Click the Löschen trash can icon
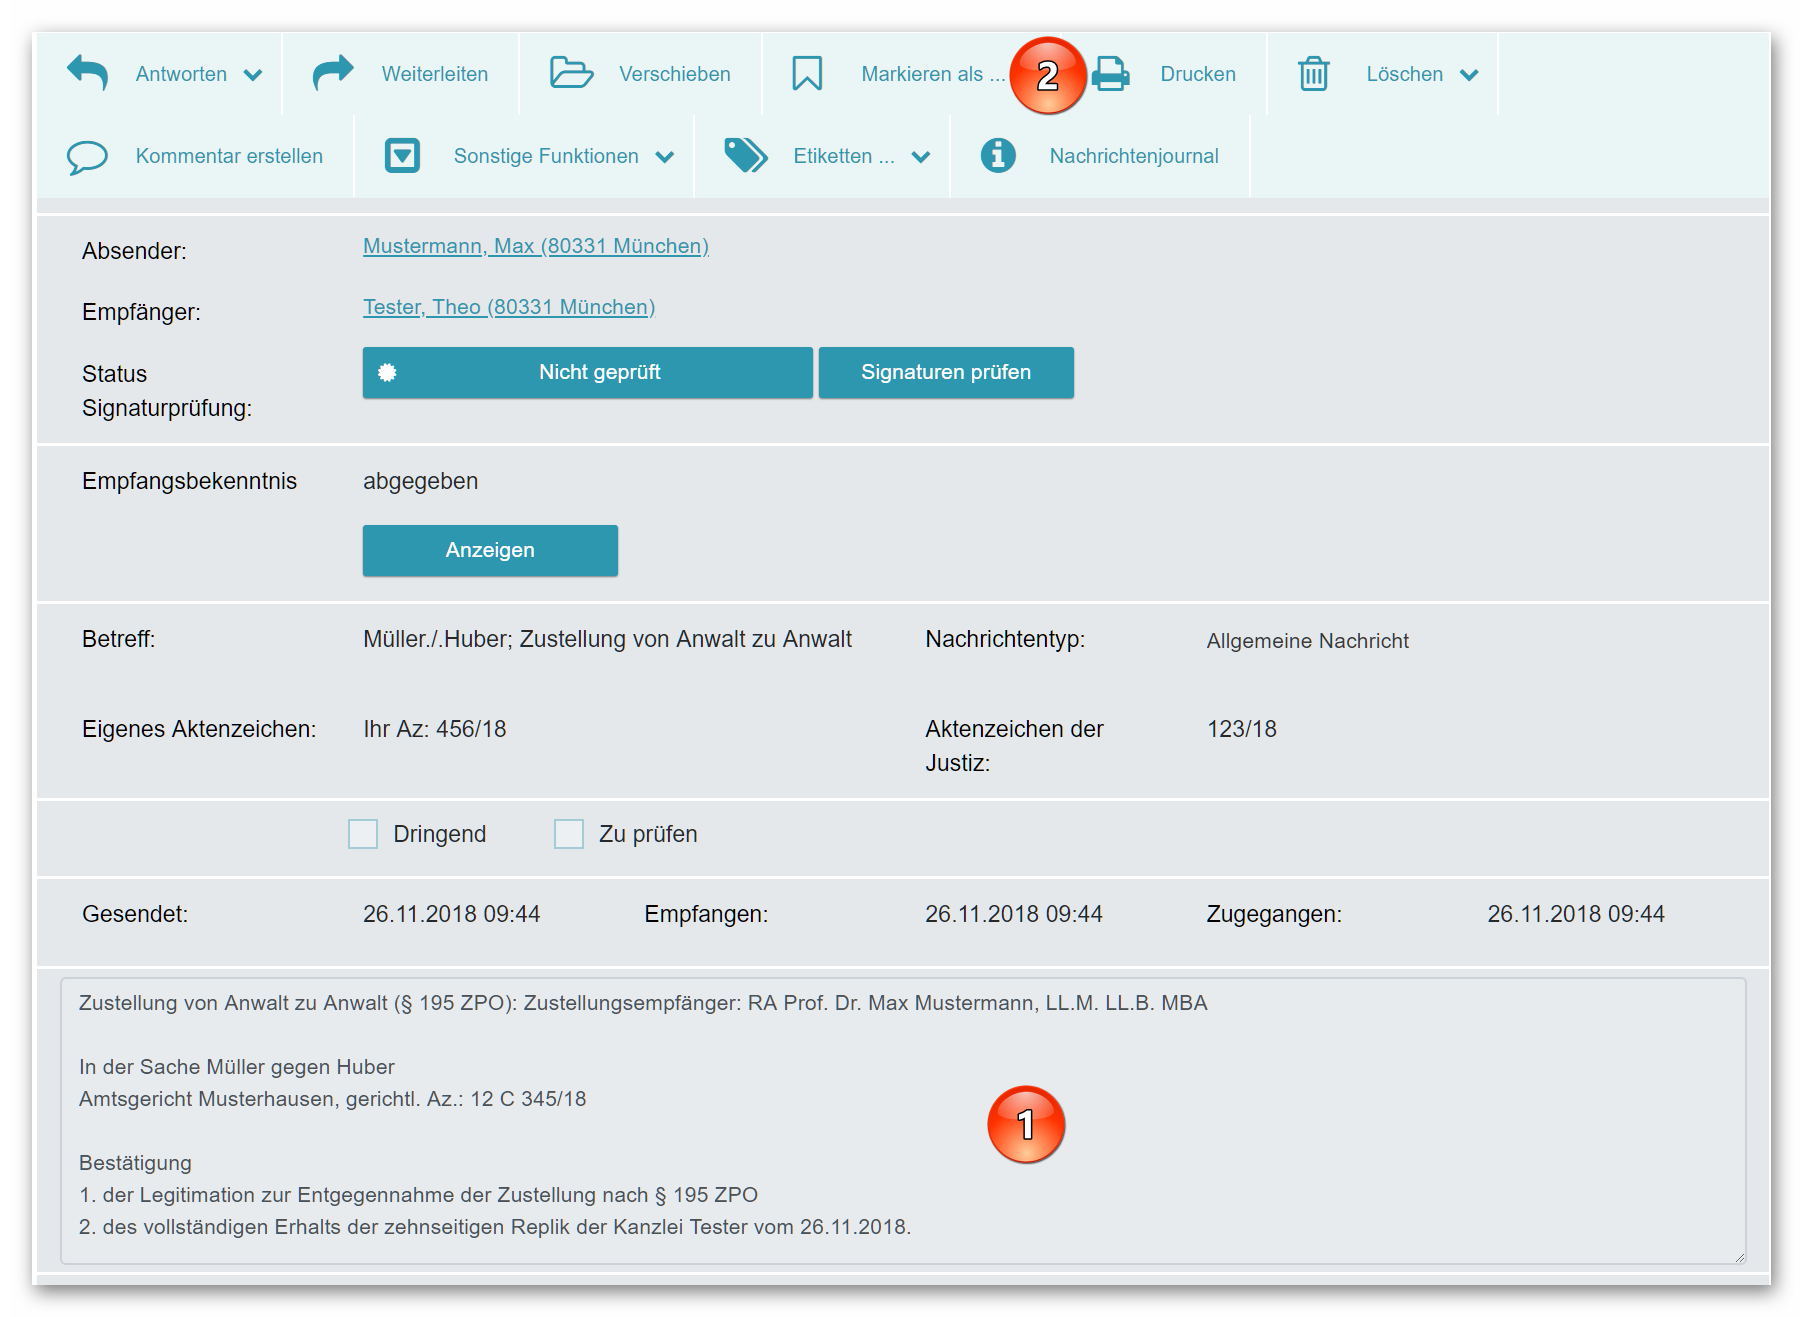Image resolution: width=1803 pixels, height=1317 pixels. coord(1313,74)
